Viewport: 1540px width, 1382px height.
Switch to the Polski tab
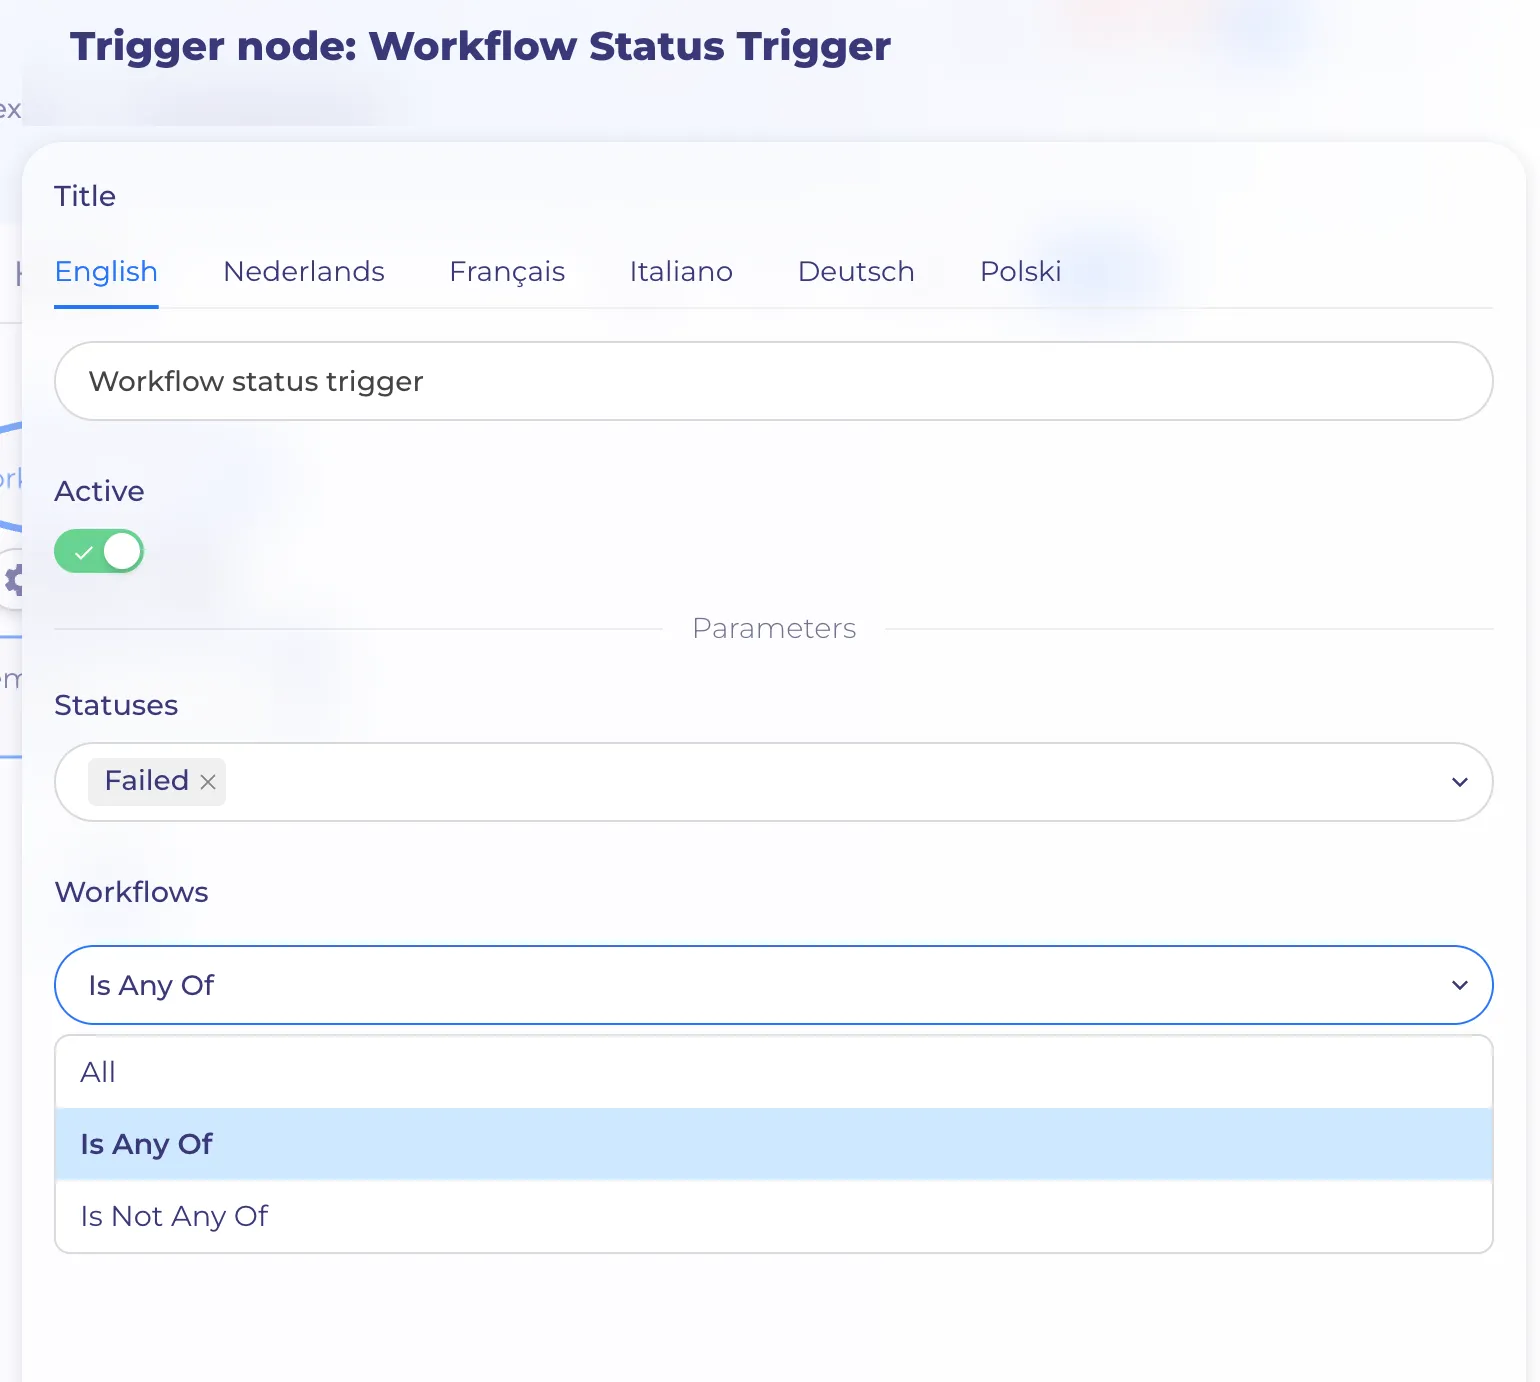pos(1021,271)
